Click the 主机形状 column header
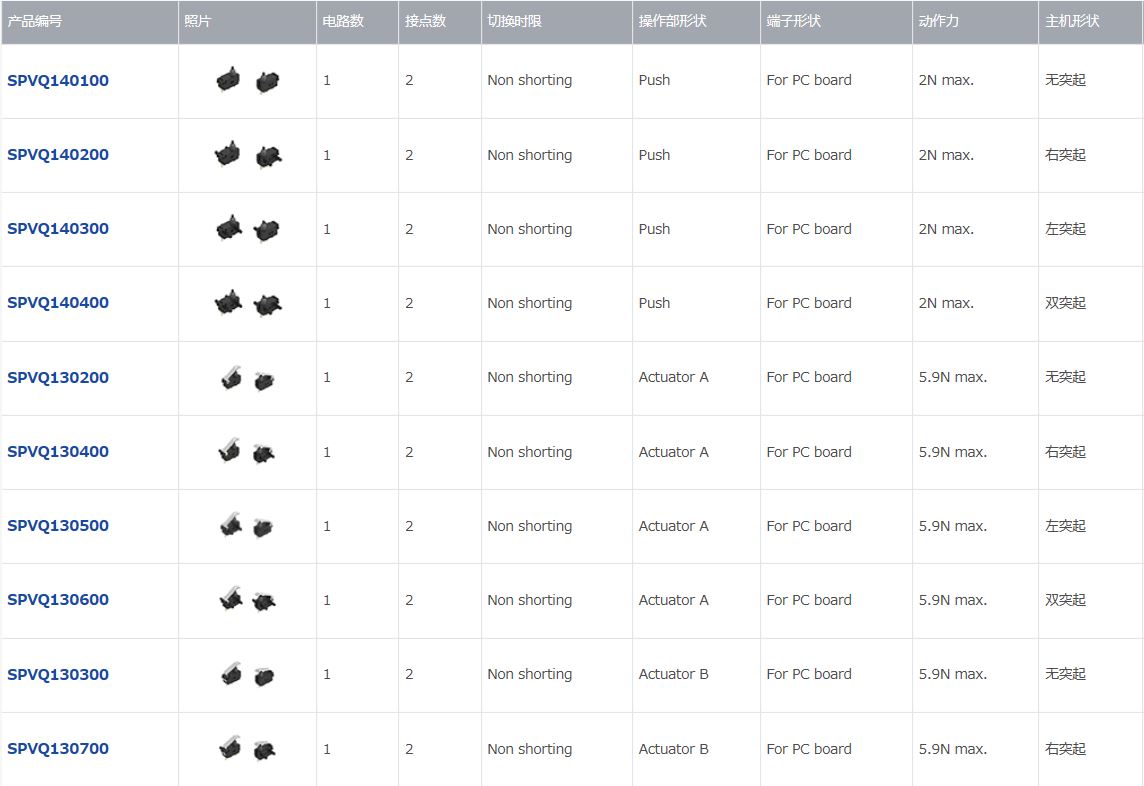The width and height of the screenshot is (1144, 786). tap(1072, 21)
